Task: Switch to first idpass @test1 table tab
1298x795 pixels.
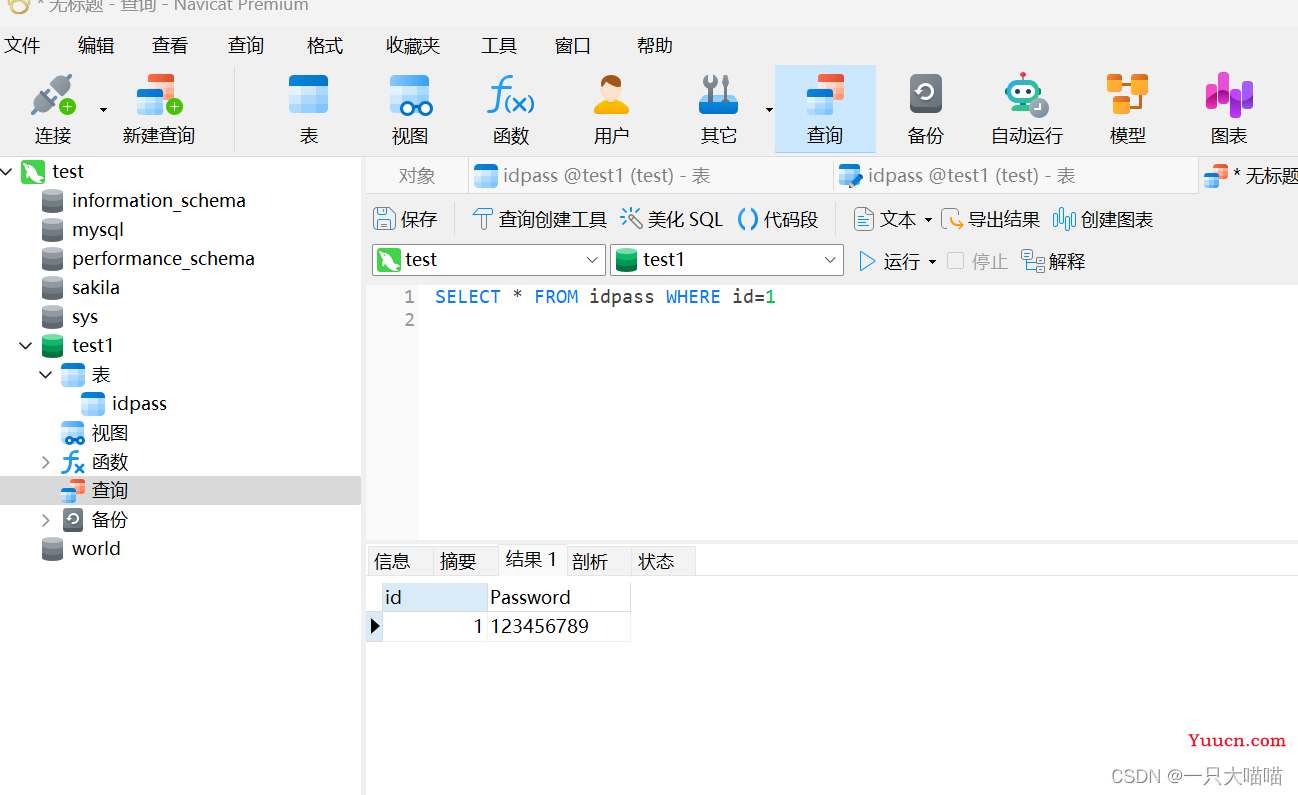Action: click(650, 176)
